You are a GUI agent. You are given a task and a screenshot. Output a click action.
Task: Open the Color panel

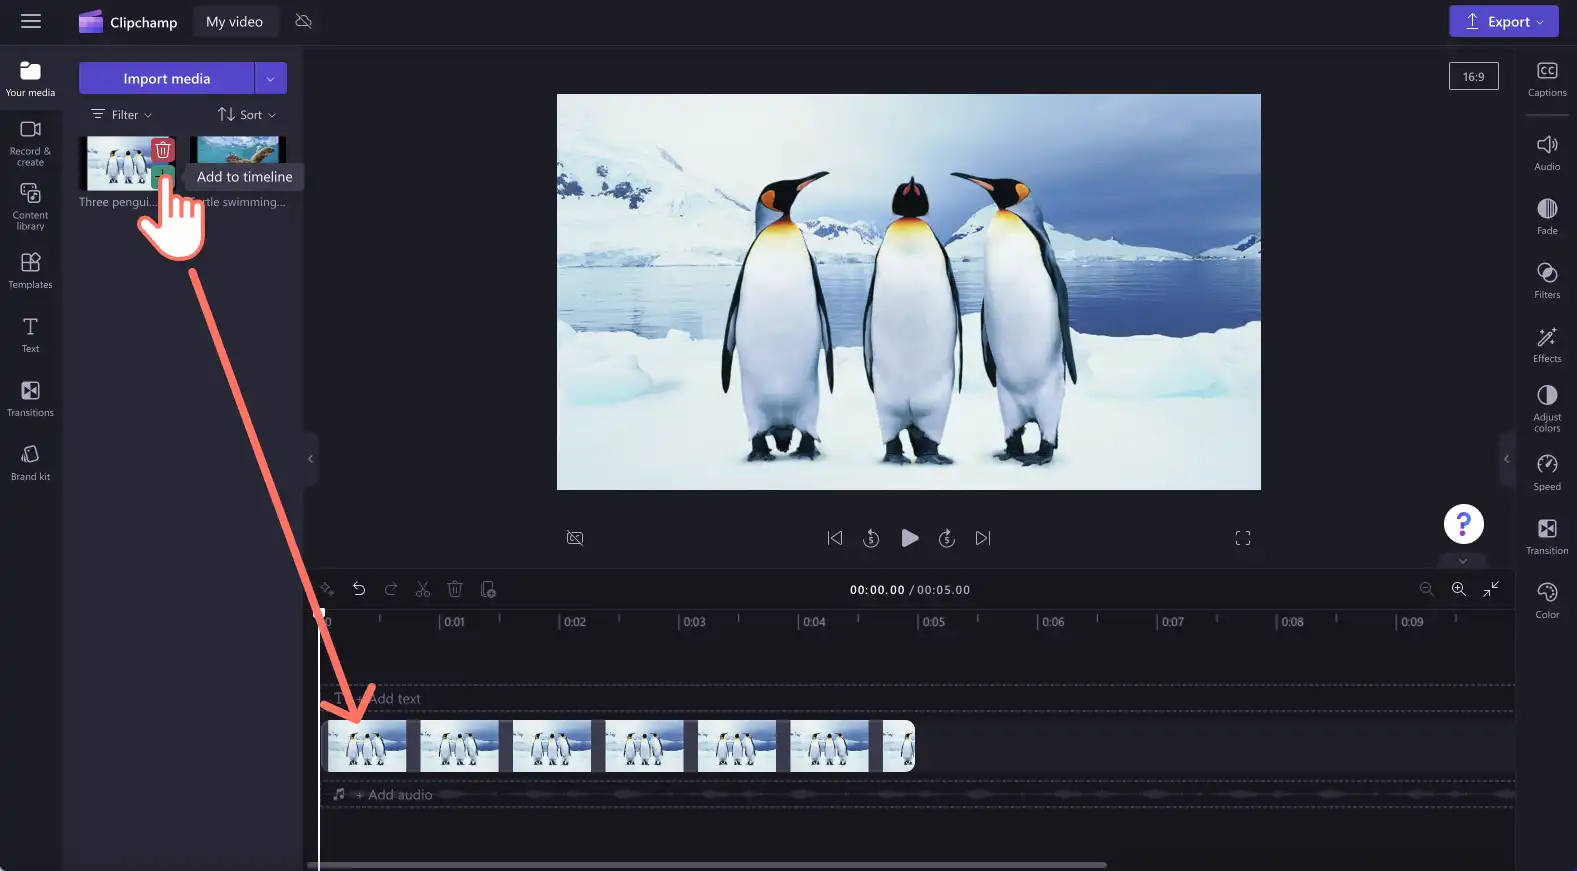point(1547,601)
